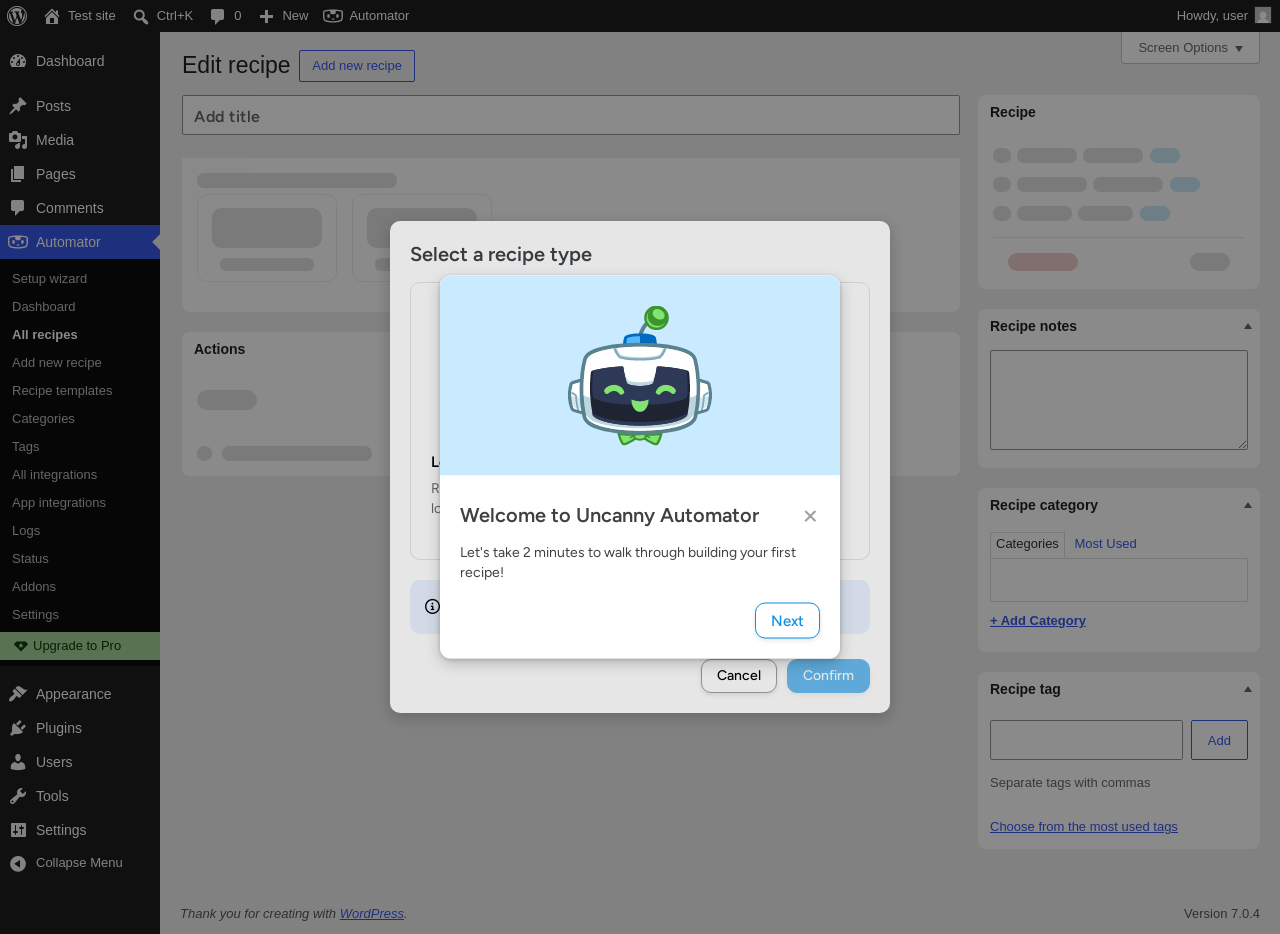Click the Posts pushpin icon
1280x934 pixels.
coord(18,106)
